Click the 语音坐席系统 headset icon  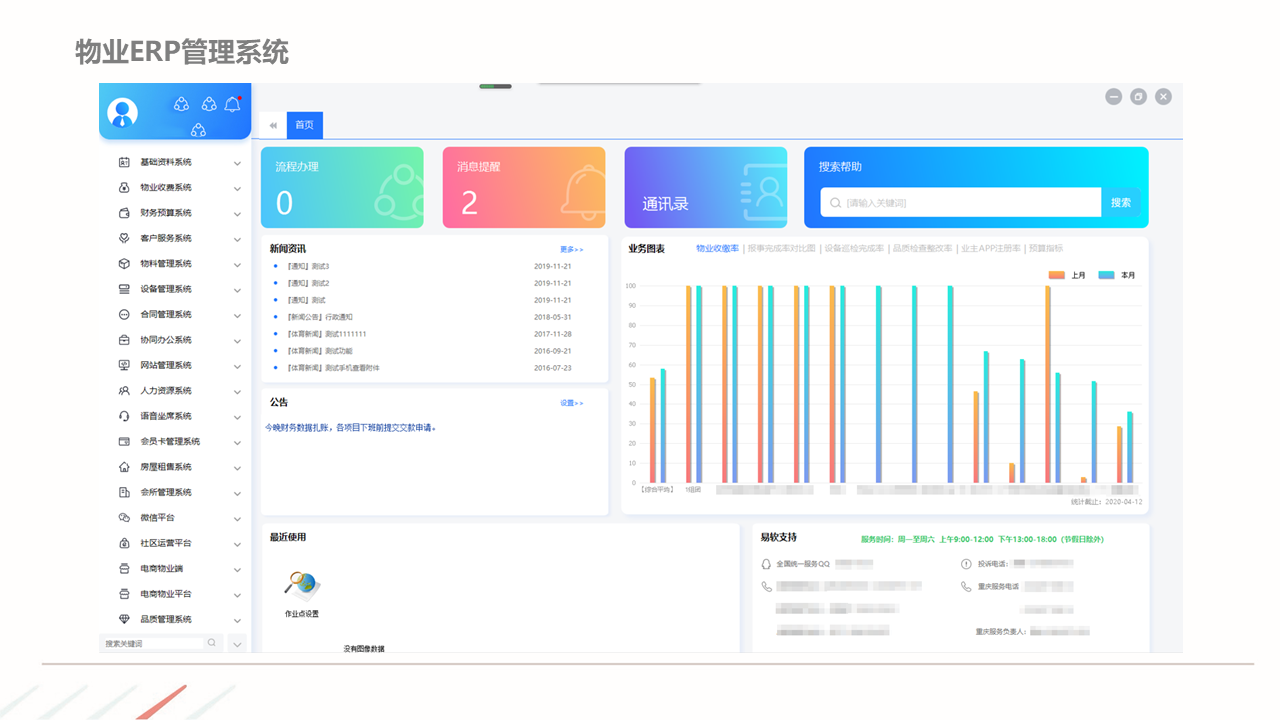point(124,416)
